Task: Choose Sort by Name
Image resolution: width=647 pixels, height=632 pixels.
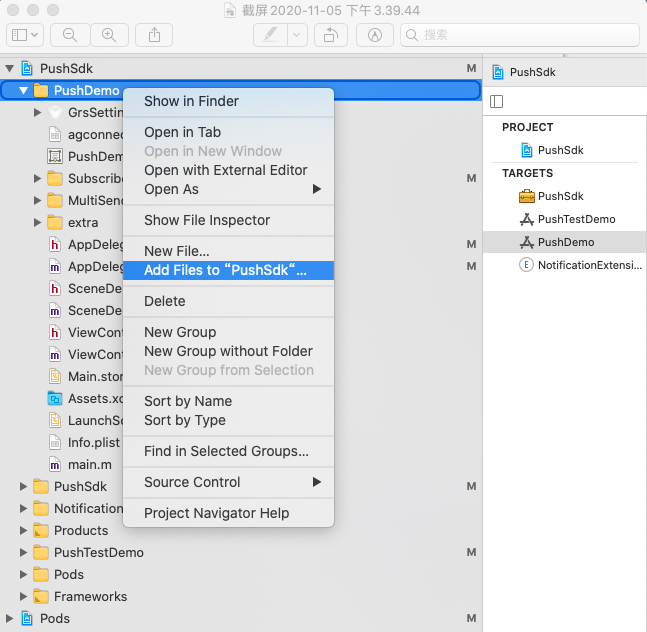Action: 229,401
